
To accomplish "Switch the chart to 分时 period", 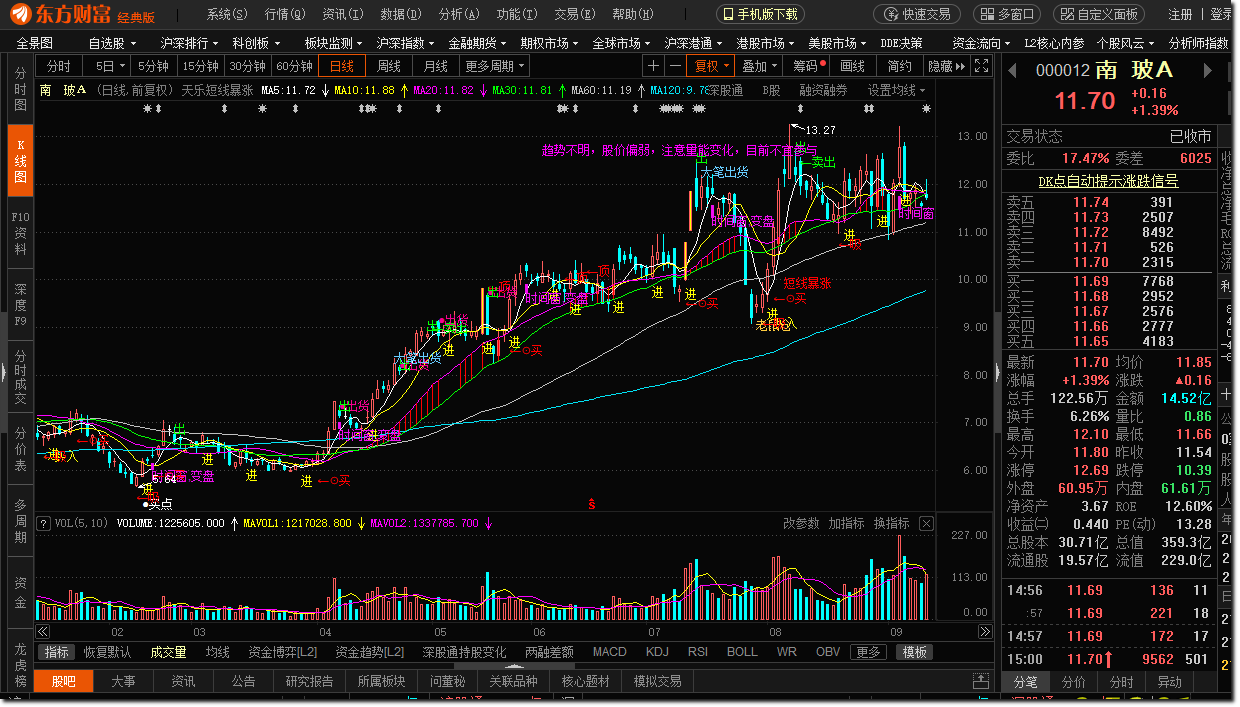I will click(59, 66).
